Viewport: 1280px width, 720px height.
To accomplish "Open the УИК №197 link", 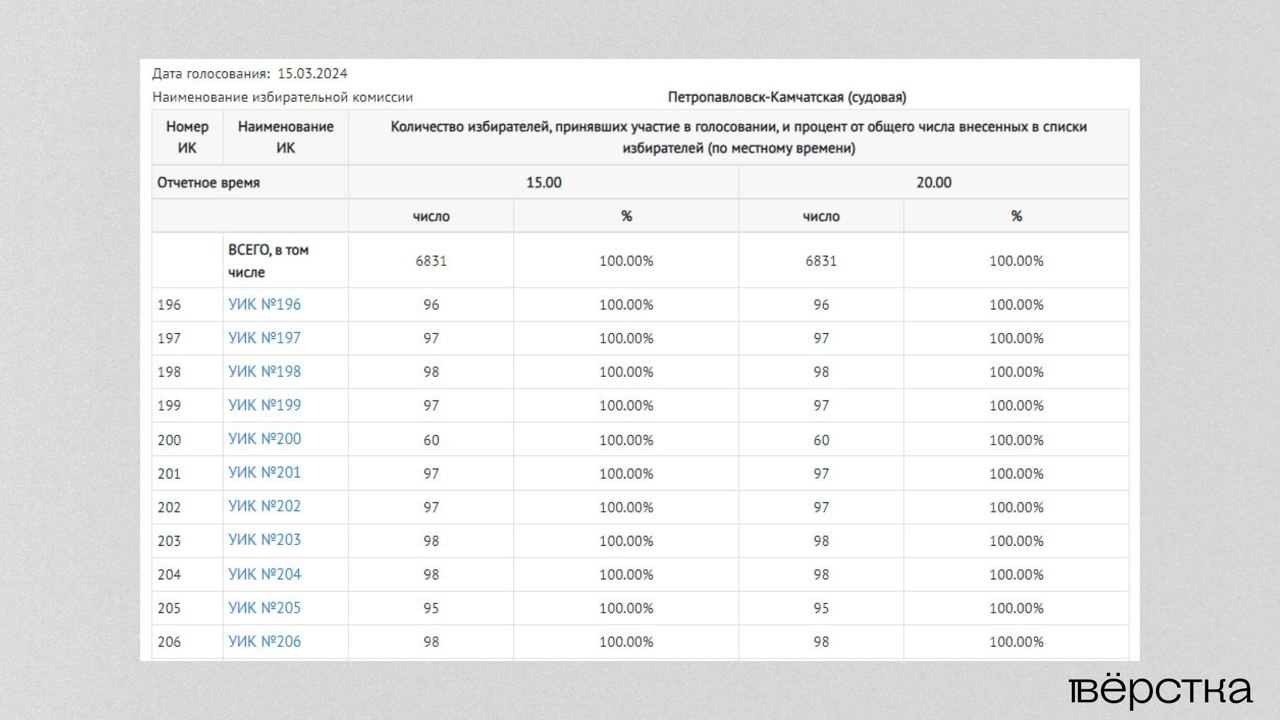I will point(264,338).
